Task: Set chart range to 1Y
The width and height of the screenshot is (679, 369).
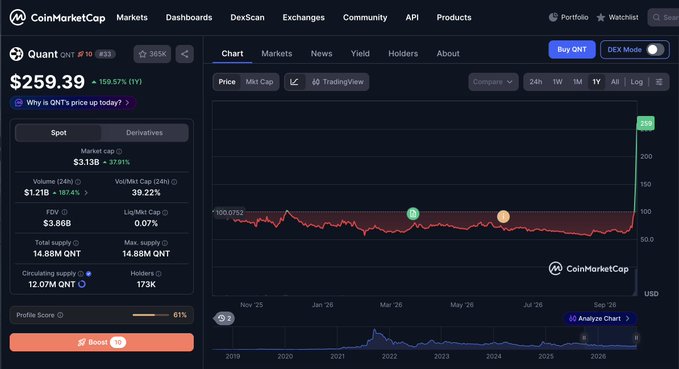Action: (597, 82)
